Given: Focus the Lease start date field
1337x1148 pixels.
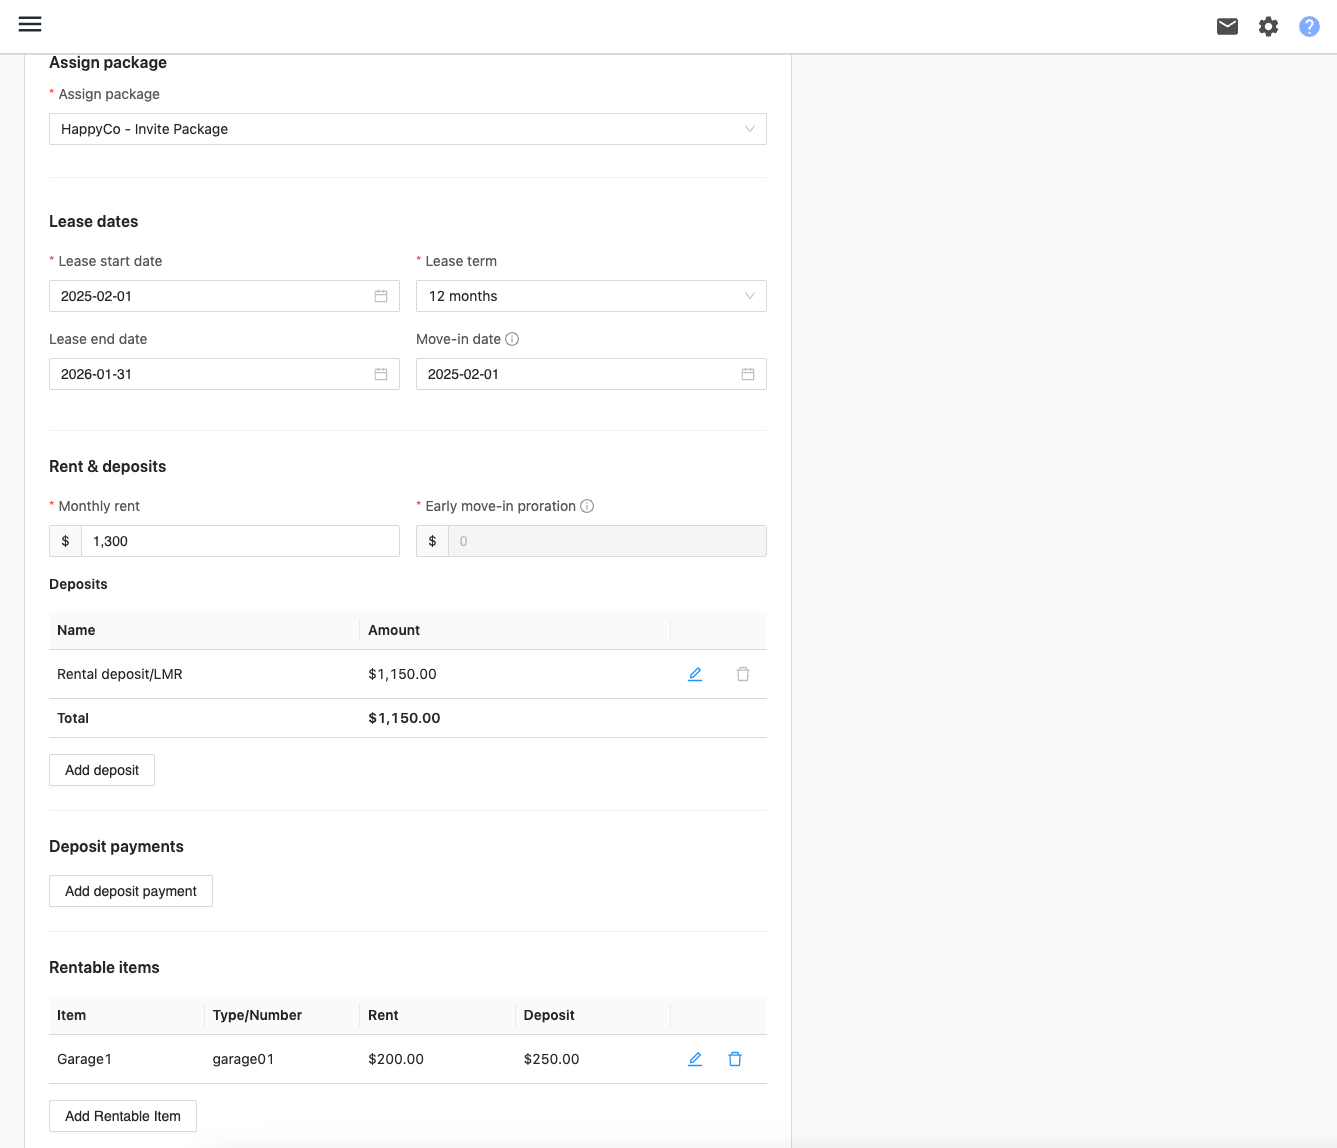Looking at the screenshot, I should click(x=224, y=296).
